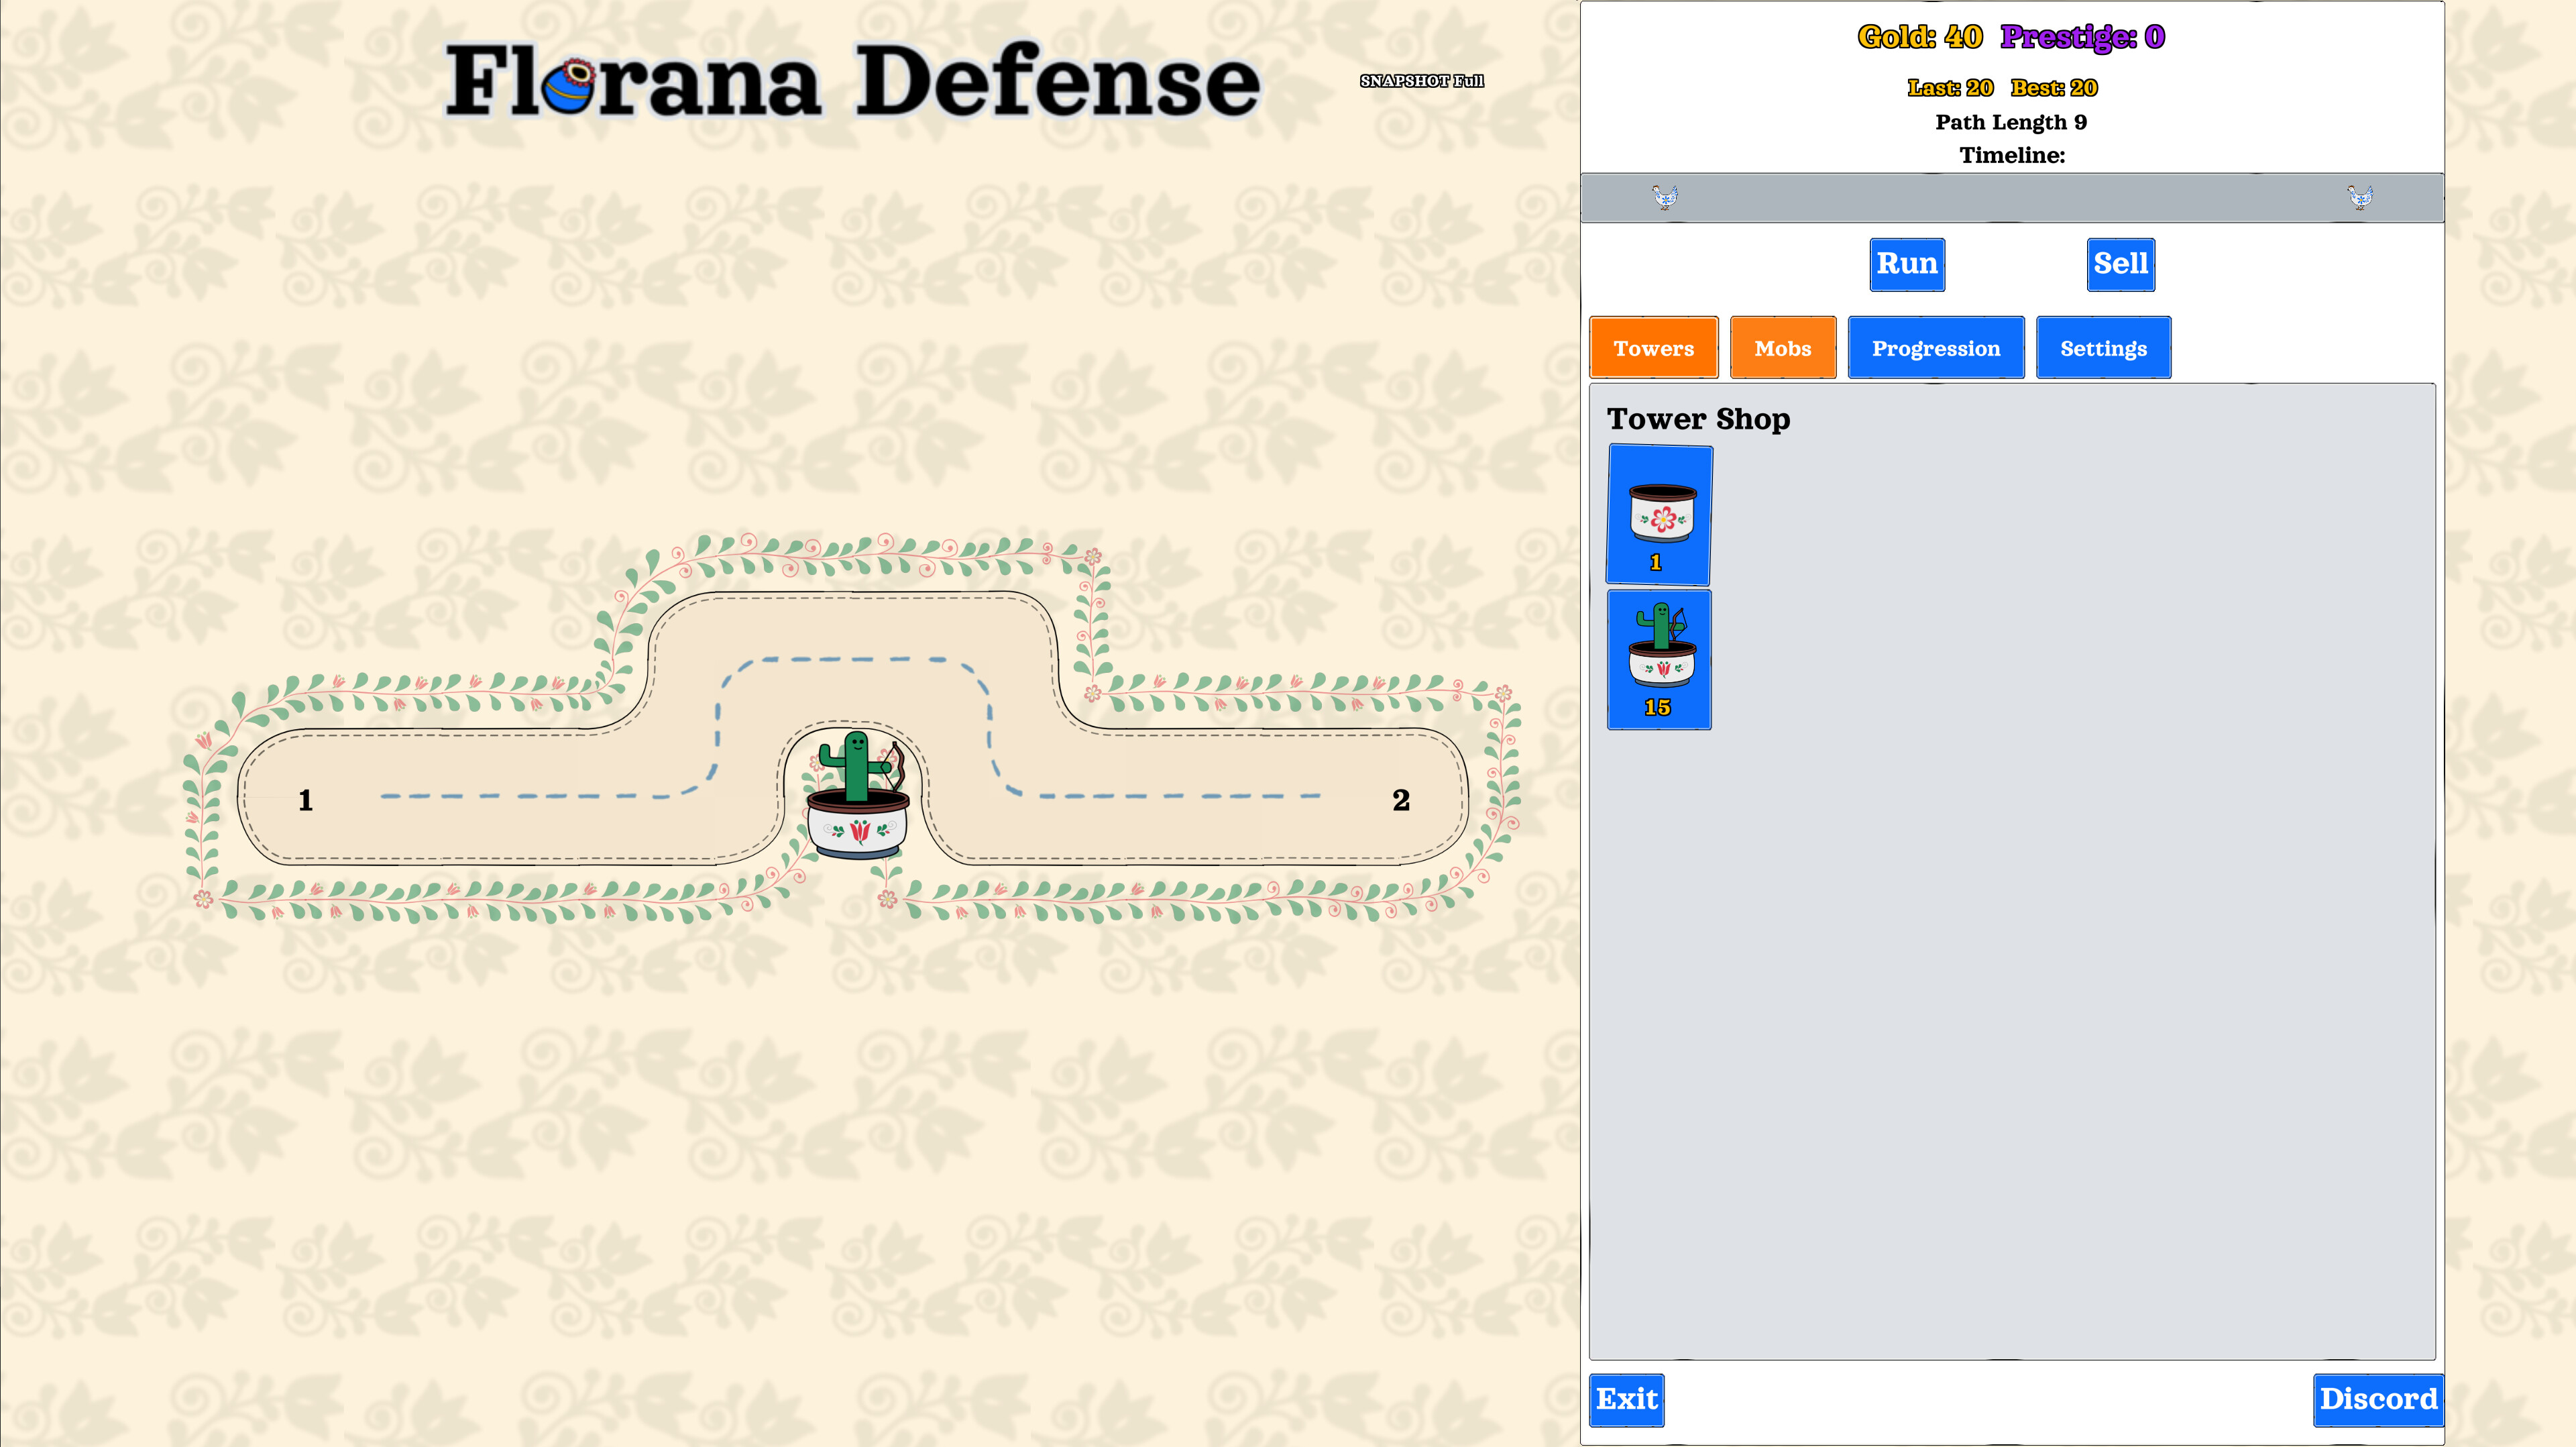The image size is (2576, 1447).
Task: Click the first chicken marker on the timeline
Action: [1665, 197]
